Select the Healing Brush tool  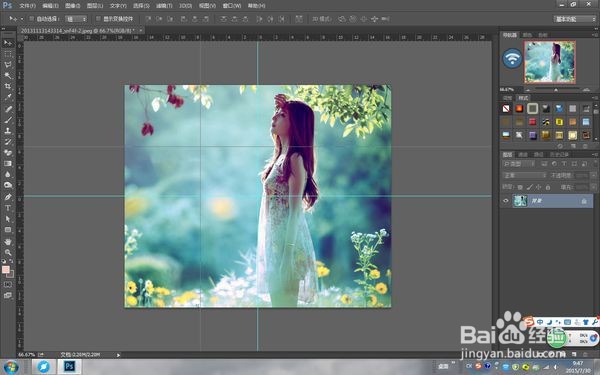8,109
